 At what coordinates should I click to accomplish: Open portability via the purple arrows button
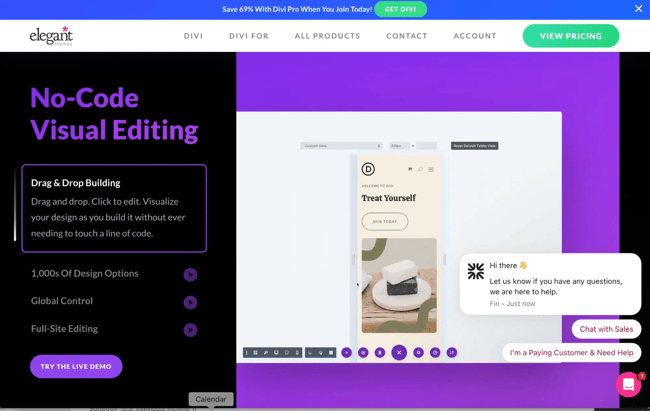click(452, 353)
